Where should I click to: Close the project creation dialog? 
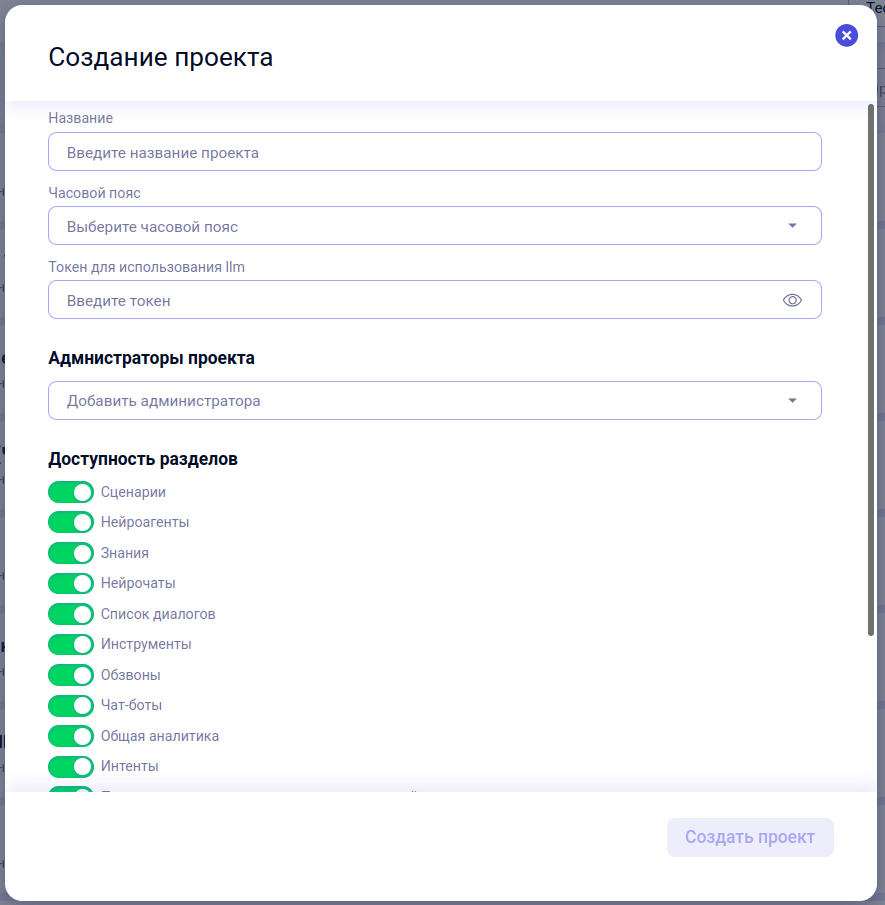point(846,35)
